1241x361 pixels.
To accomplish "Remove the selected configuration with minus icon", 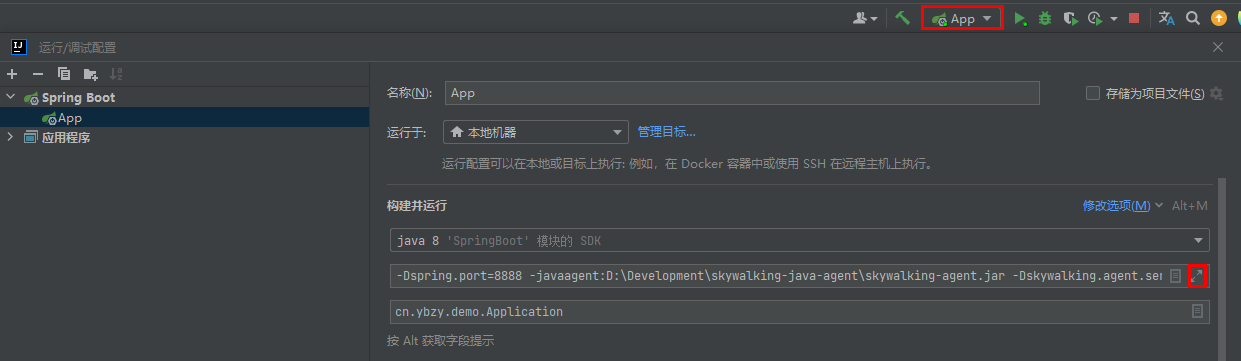I will tap(38, 74).
